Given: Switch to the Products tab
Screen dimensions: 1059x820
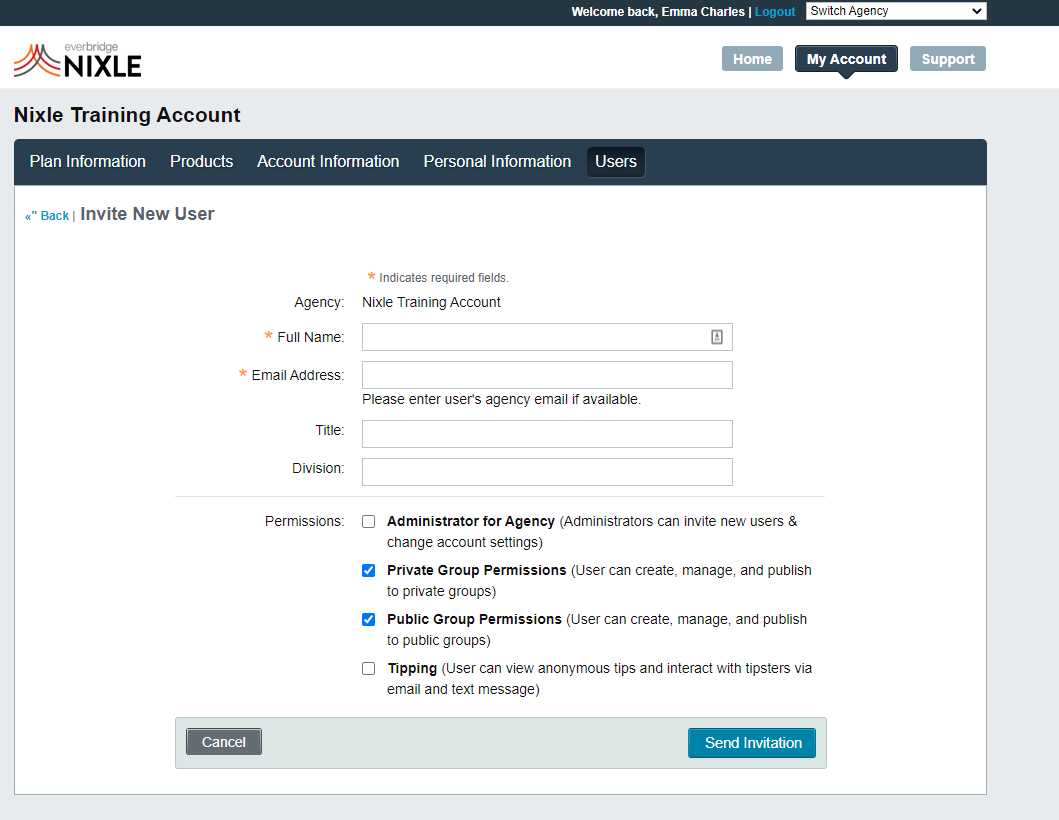Looking at the screenshot, I should pos(201,161).
